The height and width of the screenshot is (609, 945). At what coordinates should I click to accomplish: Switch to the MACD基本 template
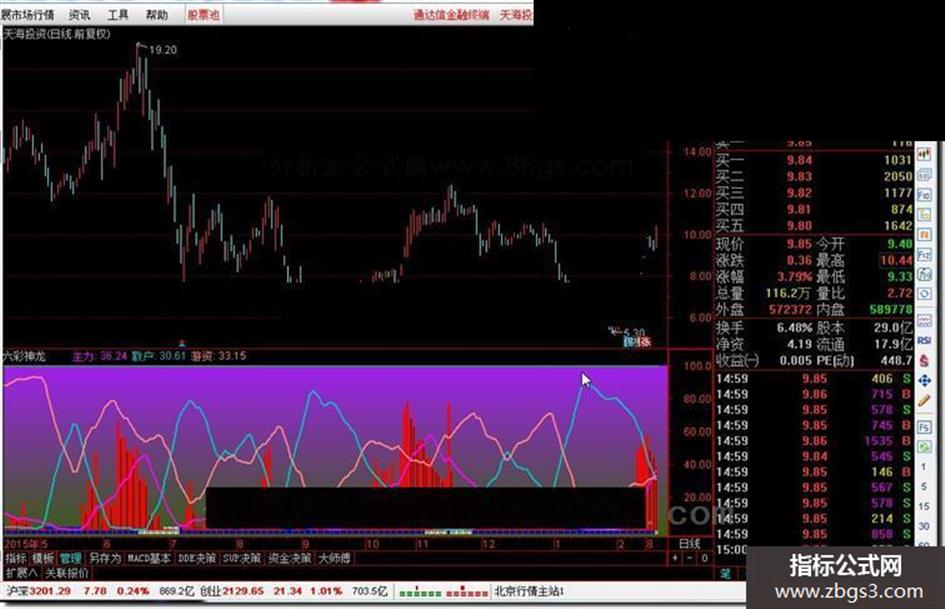coord(149,558)
